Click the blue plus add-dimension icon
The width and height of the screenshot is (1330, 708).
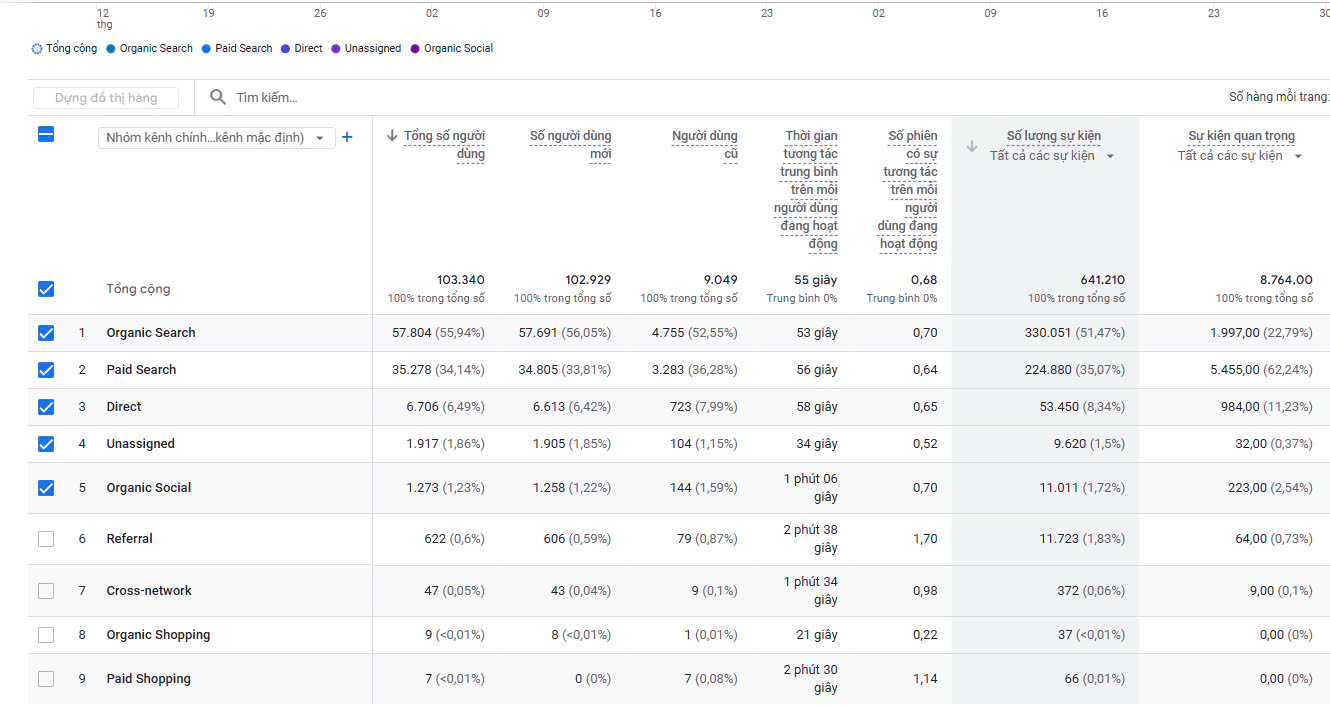[x=347, y=138]
